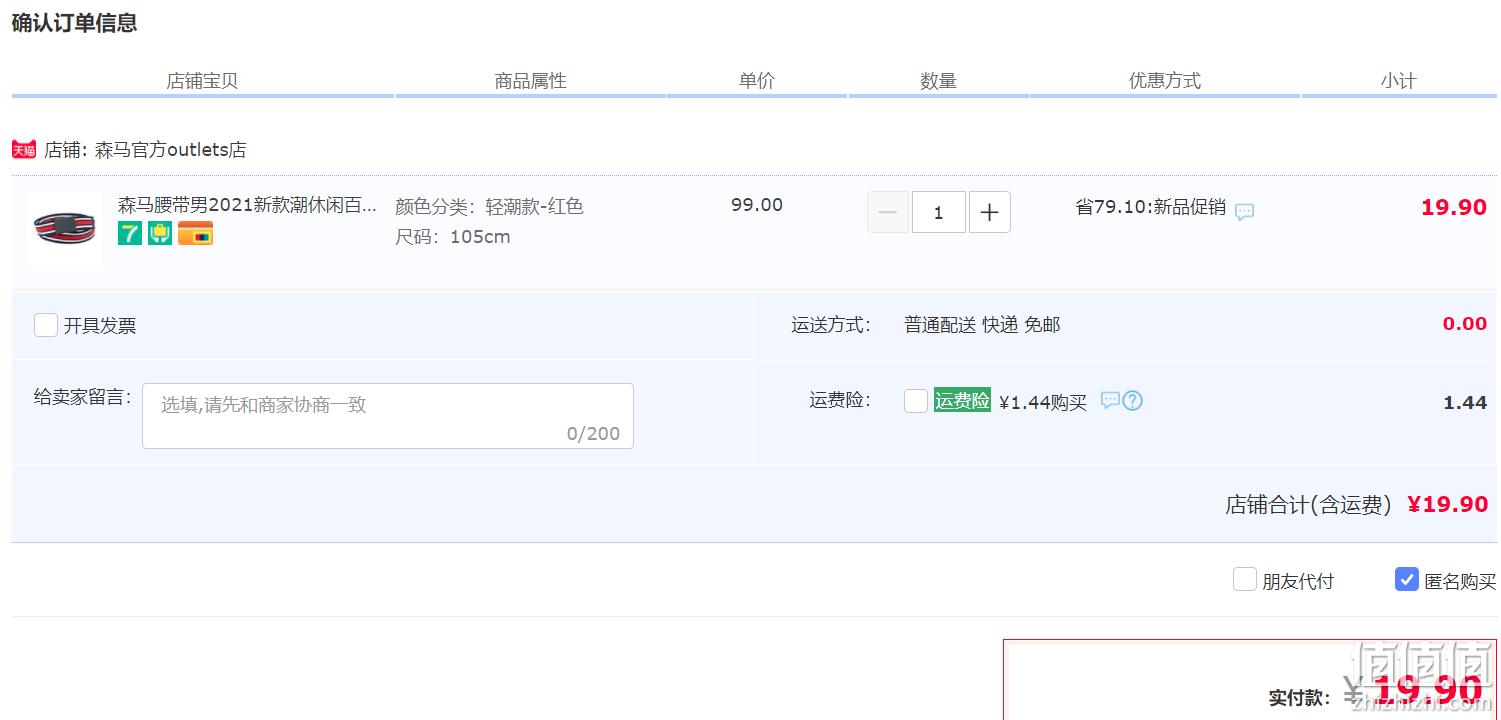1501x720 pixels.
Task: Click the 优惠方式 column header
Action: point(1165,81)
